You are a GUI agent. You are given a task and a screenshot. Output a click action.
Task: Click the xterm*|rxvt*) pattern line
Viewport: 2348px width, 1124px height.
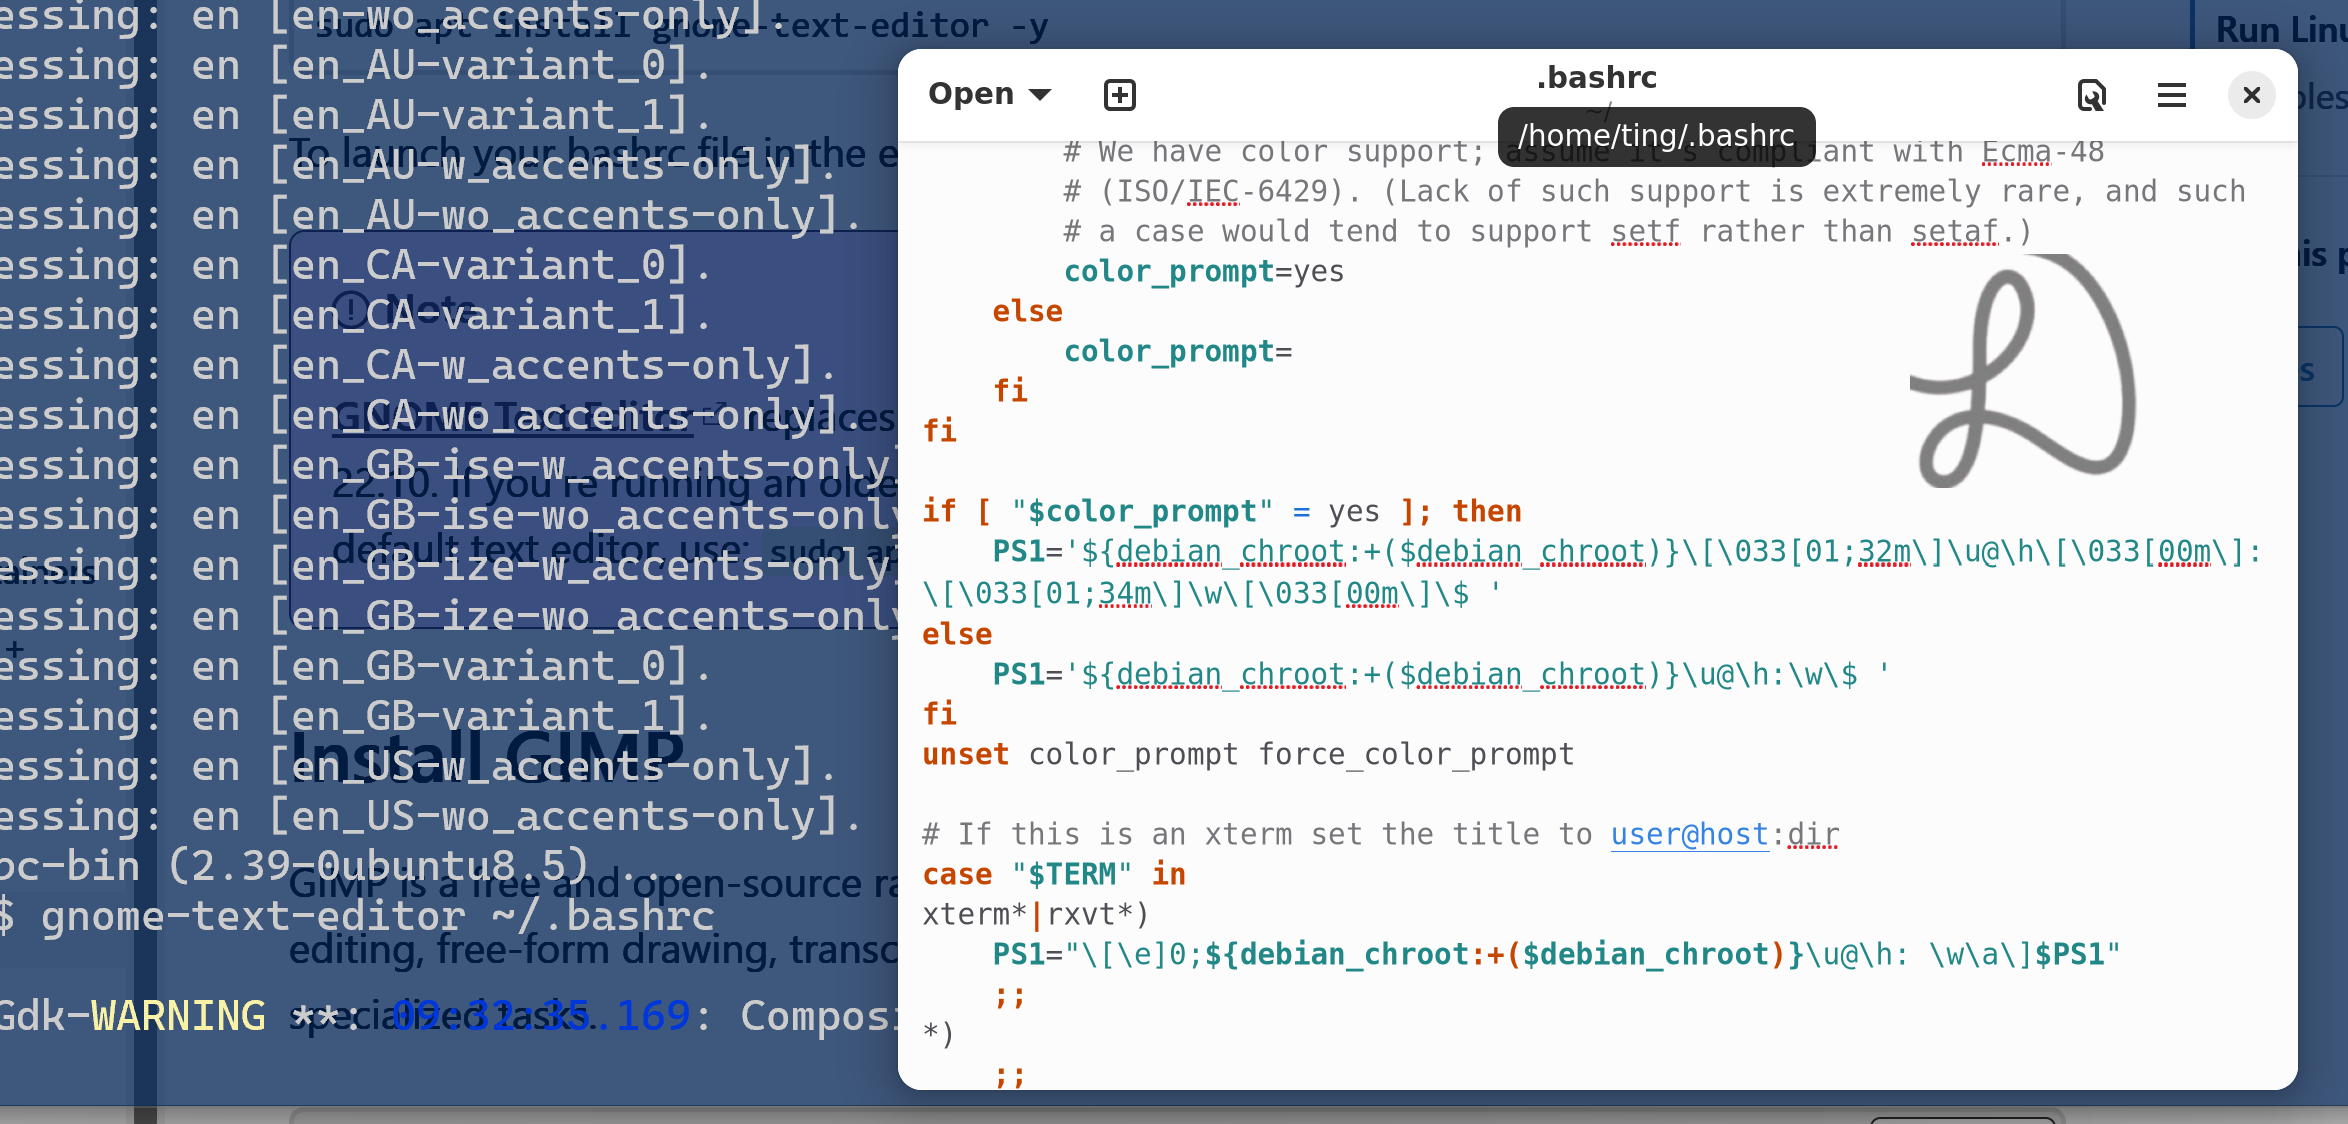pos(1035,914)
